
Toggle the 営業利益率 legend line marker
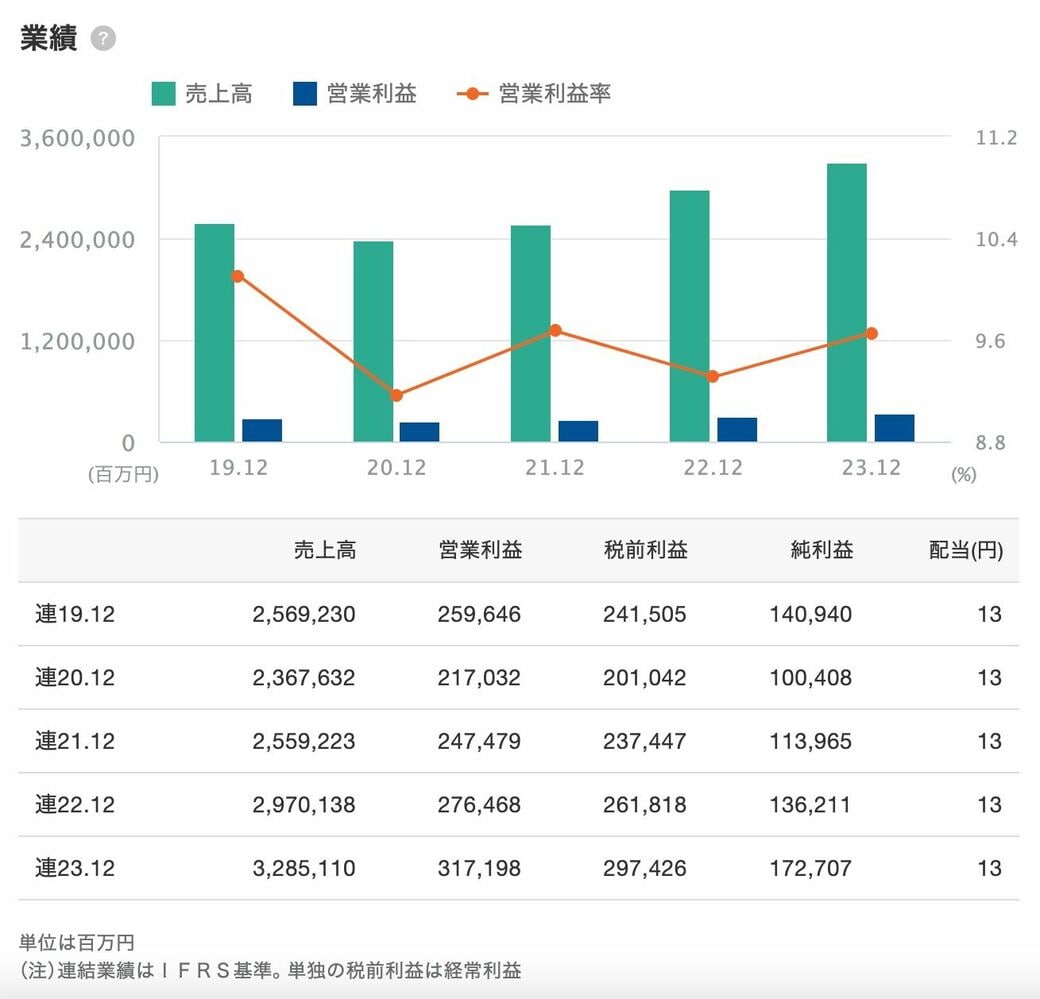pyautogui.click(x=472, y=94)
